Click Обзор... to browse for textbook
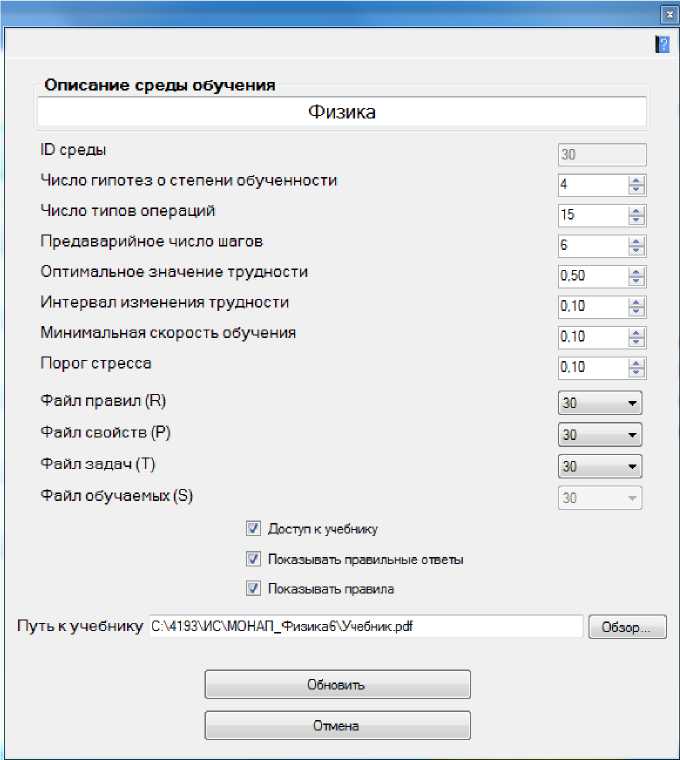 click(x=627, y=628)
